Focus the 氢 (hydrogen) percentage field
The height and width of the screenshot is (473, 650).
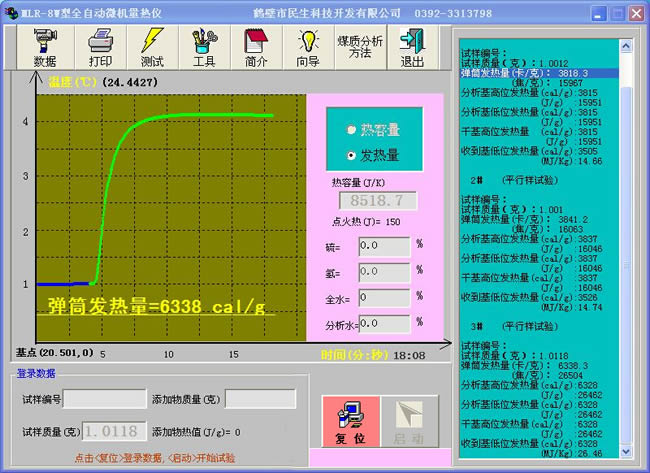385,272
